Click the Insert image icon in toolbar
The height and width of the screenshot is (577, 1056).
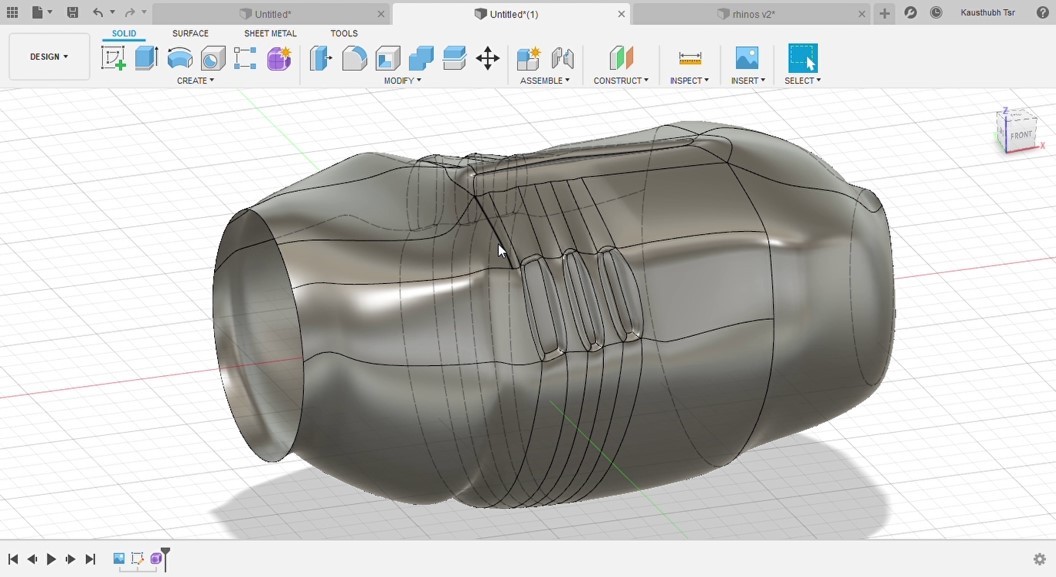pyautogui.click(x=747, y=58)
